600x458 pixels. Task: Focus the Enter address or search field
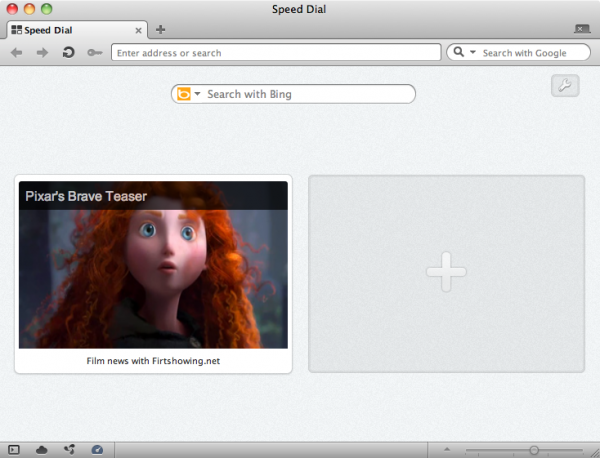tap(275, 52)
